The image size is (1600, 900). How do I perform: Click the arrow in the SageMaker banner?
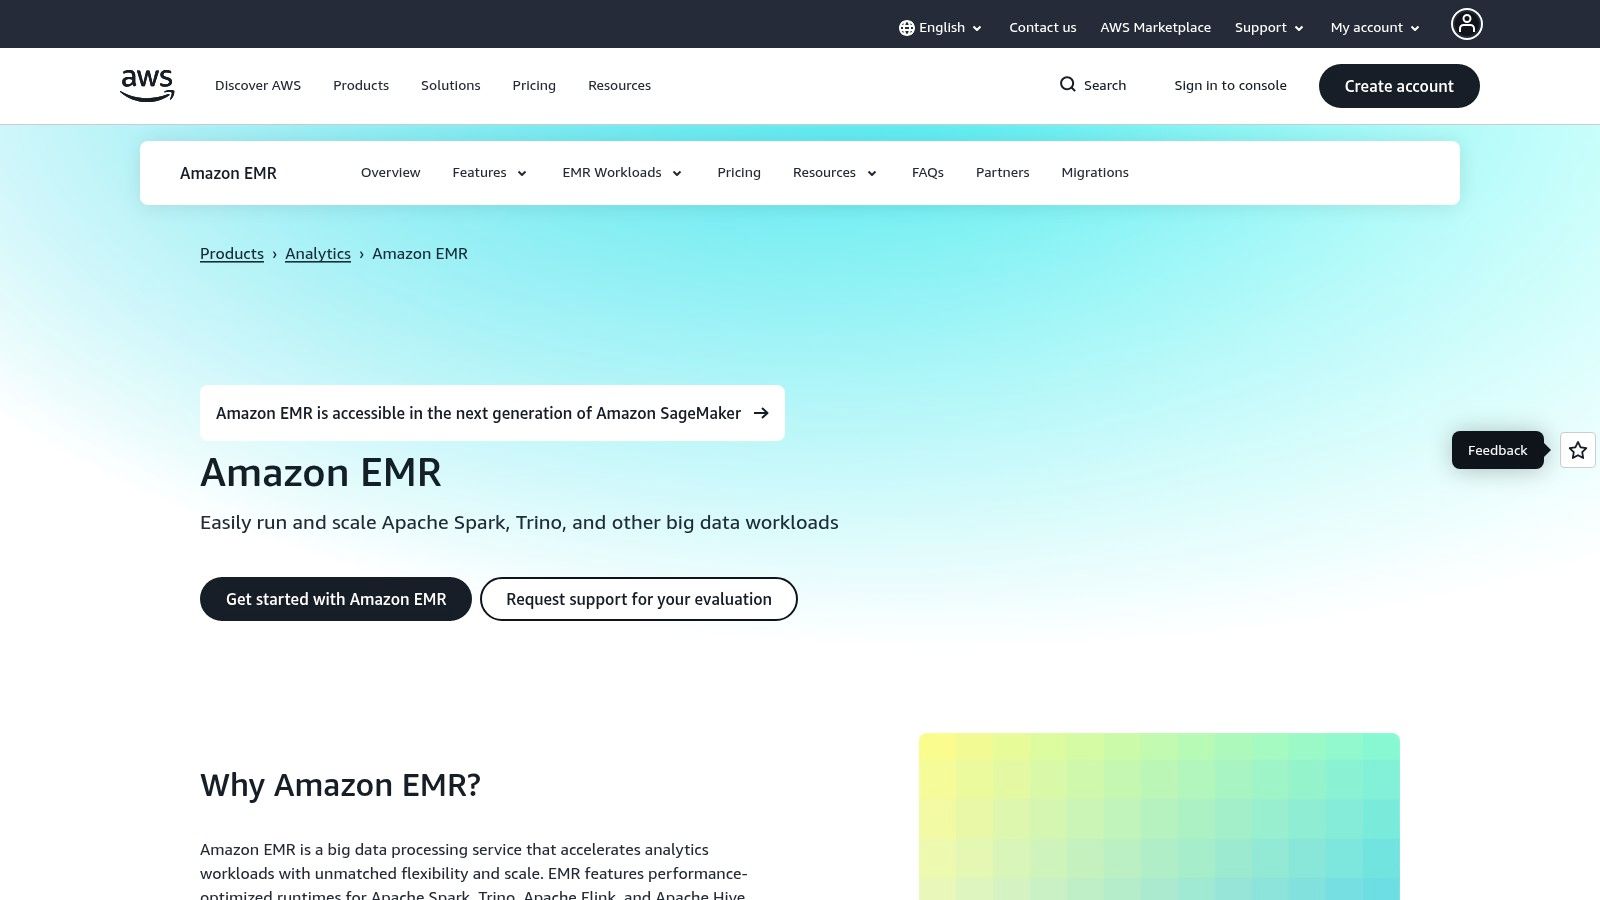(762, 413)
